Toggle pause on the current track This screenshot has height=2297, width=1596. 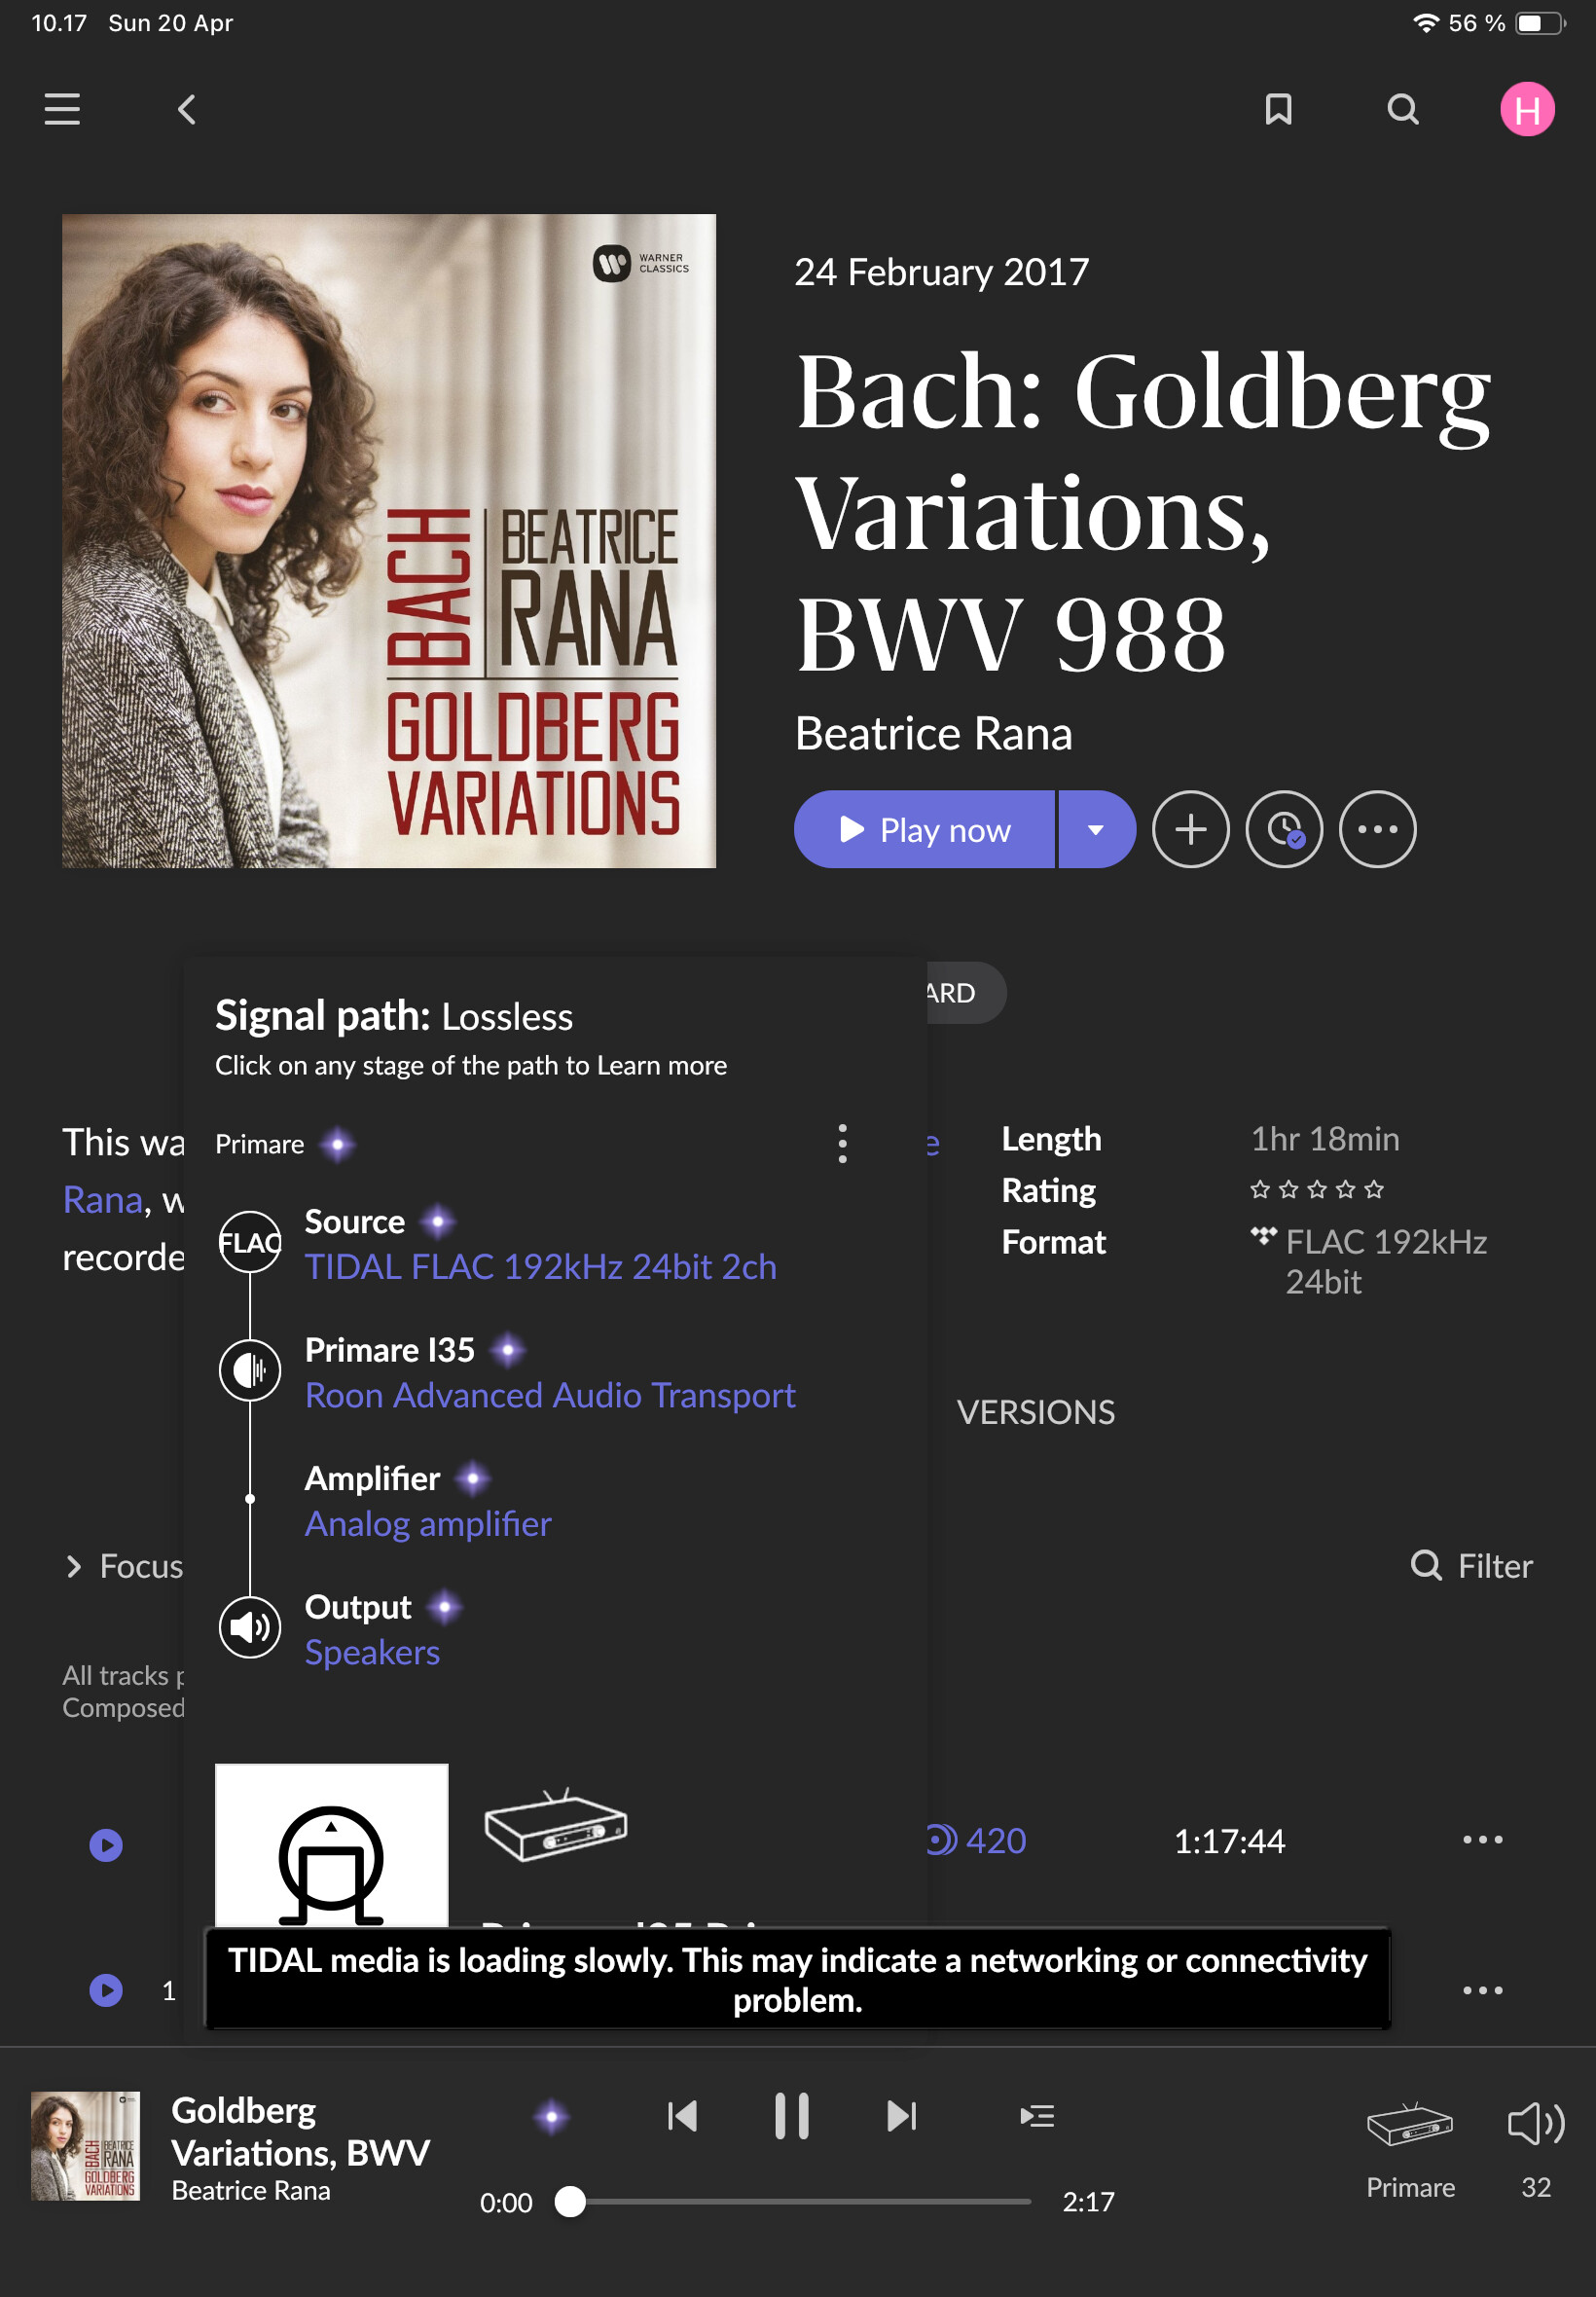(792, 2115)
